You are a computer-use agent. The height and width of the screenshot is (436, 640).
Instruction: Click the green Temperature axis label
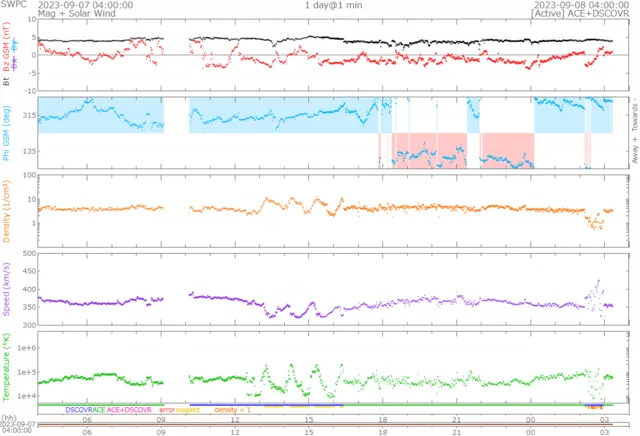[8, 369]
